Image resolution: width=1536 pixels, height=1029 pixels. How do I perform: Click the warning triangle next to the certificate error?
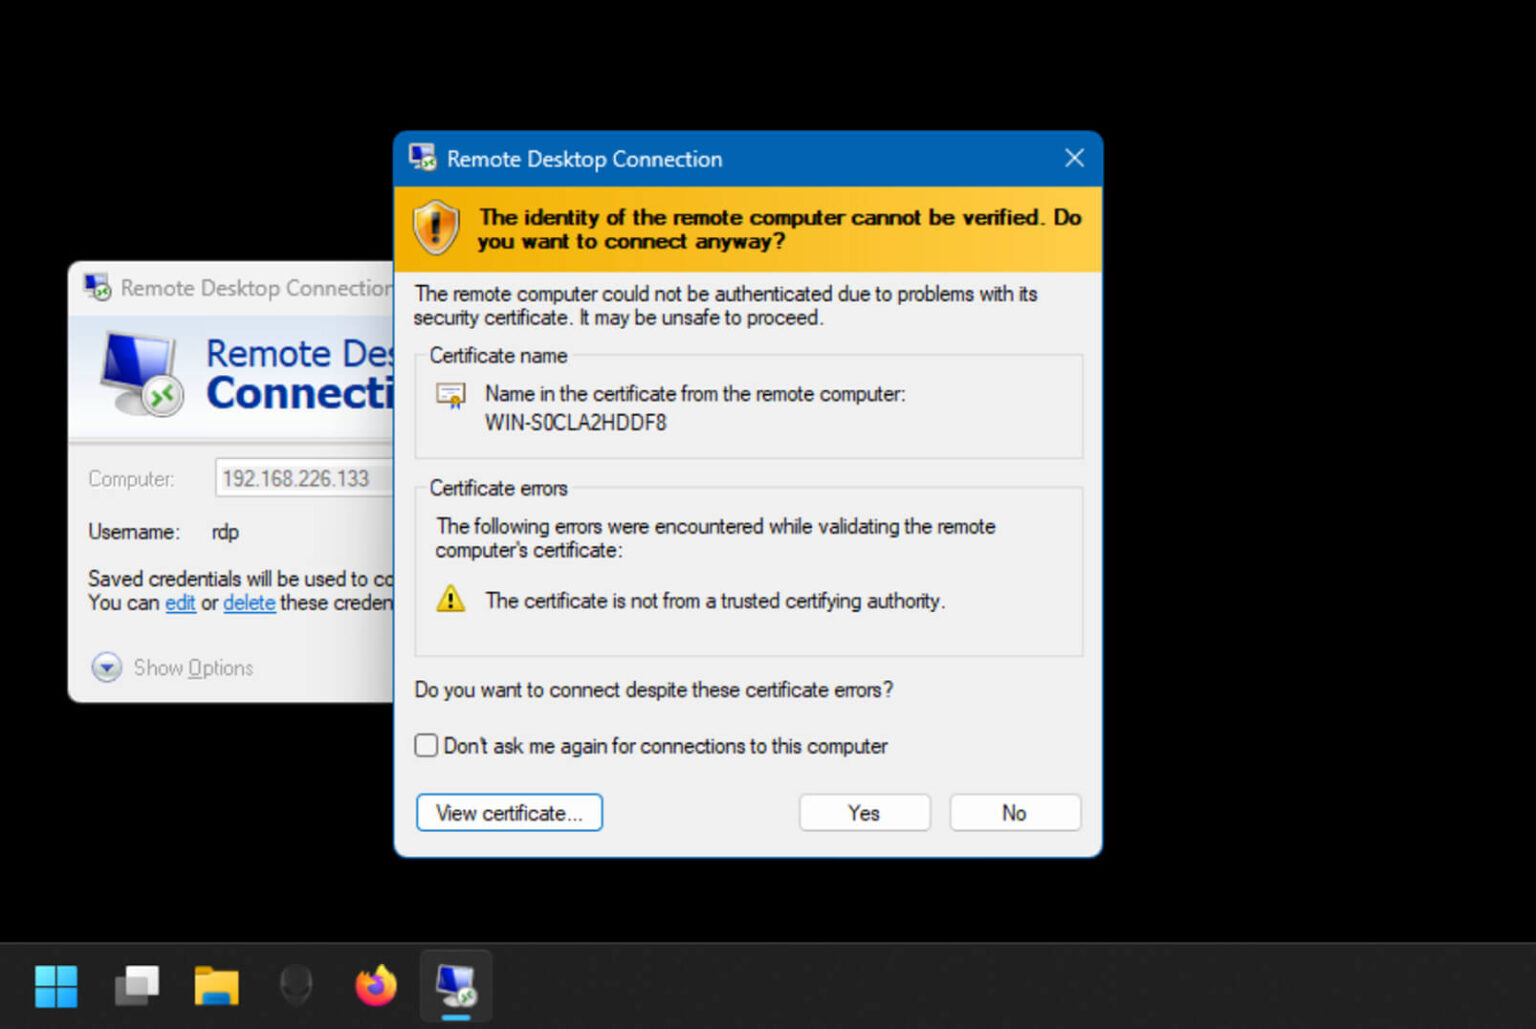point(451,599)
